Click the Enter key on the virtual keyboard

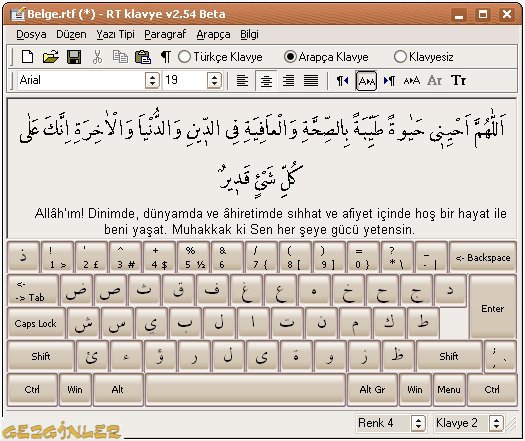(492, 308)
